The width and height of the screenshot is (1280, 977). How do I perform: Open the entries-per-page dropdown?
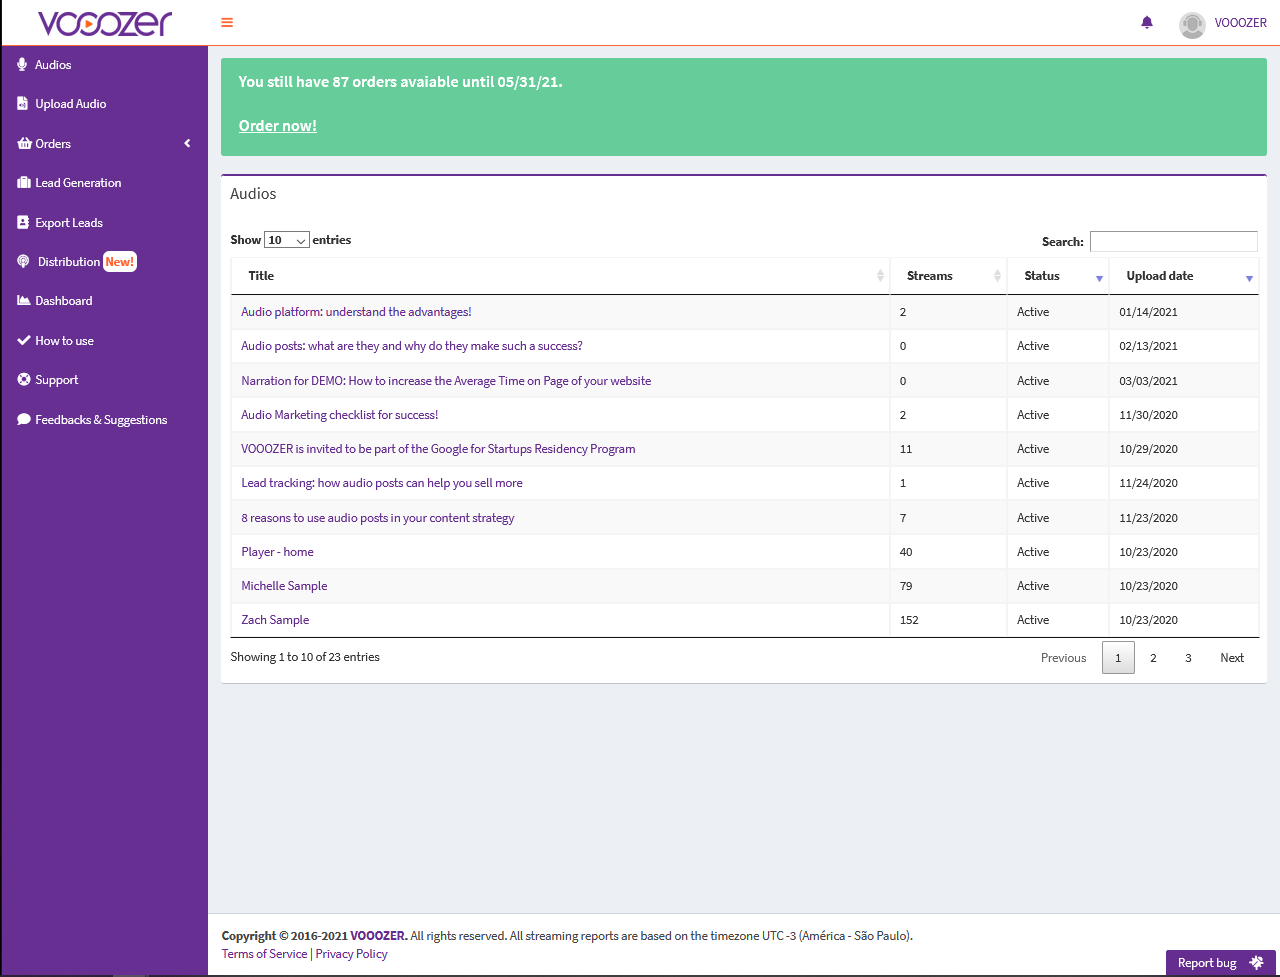click(286, 240)
